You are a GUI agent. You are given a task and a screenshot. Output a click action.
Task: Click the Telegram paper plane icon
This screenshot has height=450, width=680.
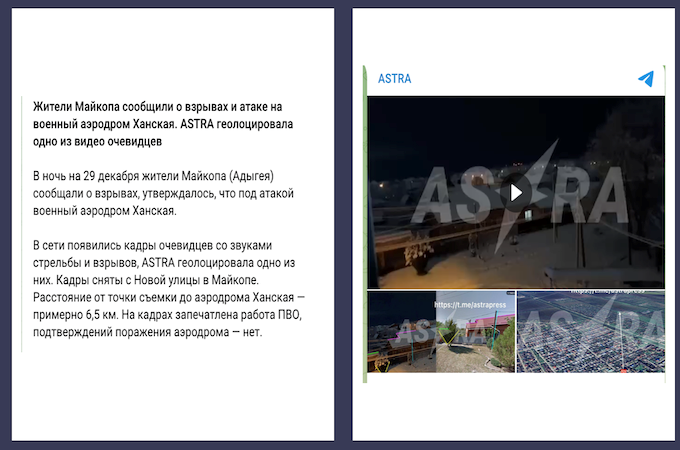pyautogui.click(x=646, y=79)
